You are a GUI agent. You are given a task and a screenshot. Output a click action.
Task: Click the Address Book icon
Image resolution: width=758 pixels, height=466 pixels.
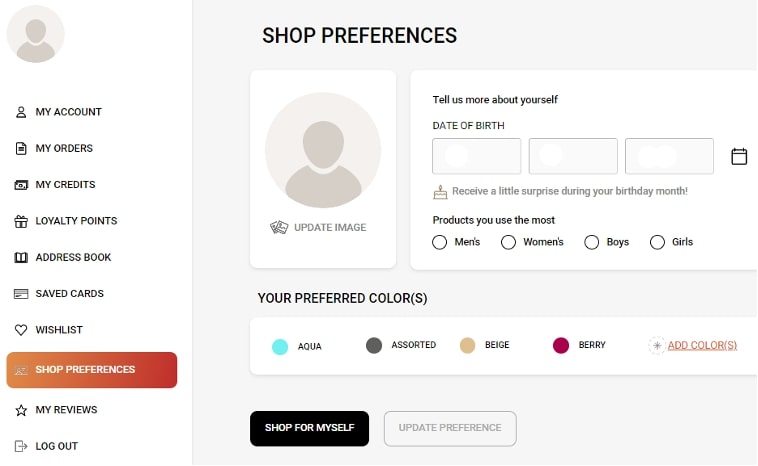click(21, 257)
